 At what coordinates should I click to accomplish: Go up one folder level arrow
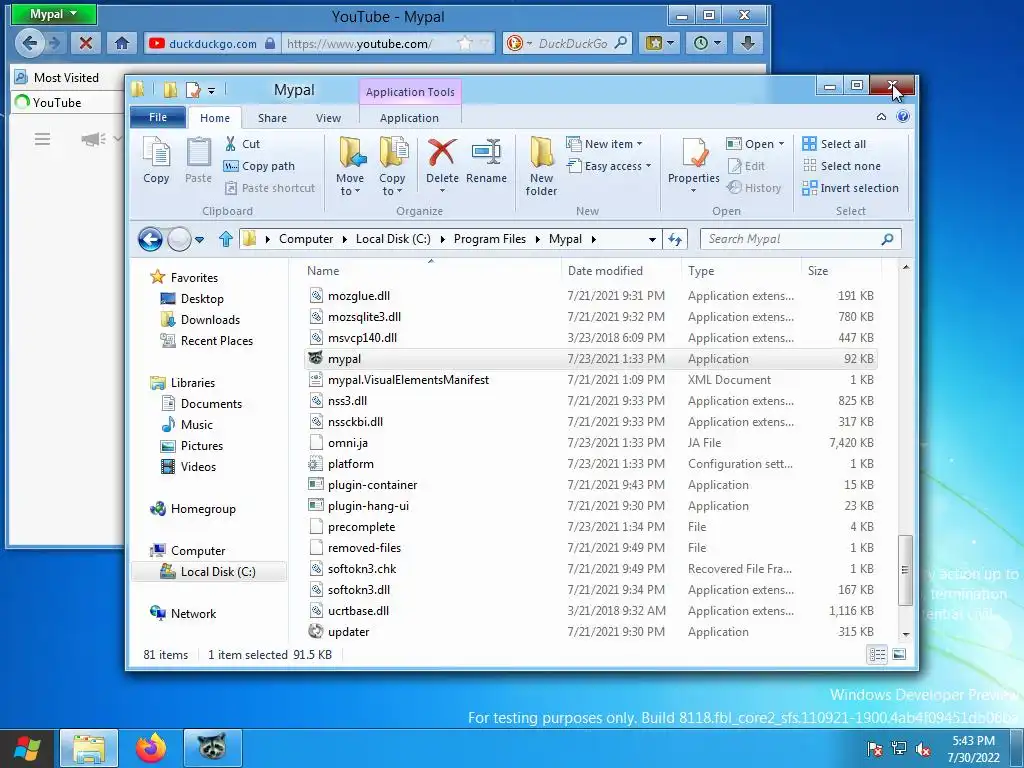(x=226, y=239)
